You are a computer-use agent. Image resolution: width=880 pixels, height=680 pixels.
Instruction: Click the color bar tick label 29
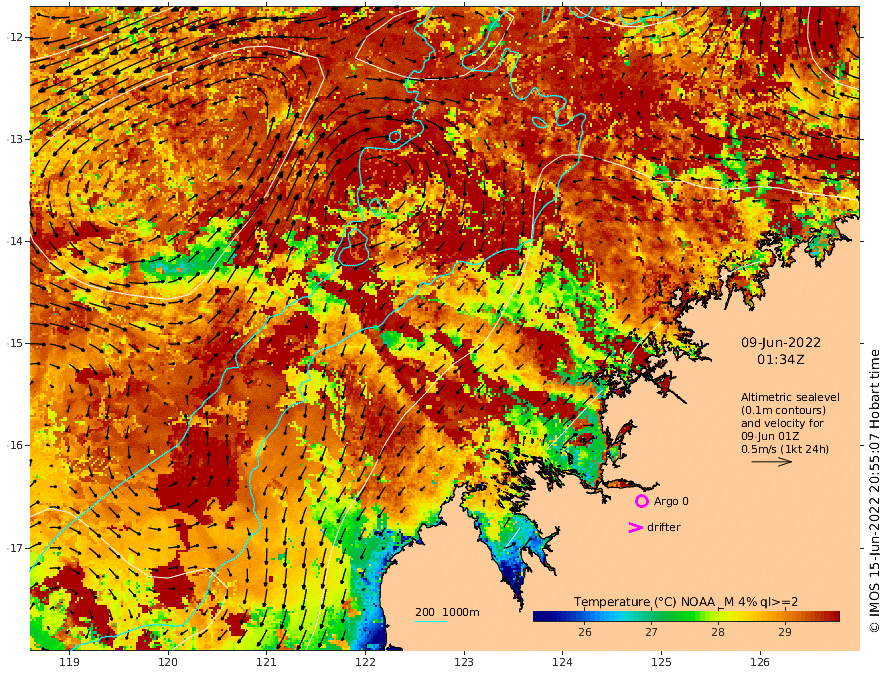tap(785, 632)
